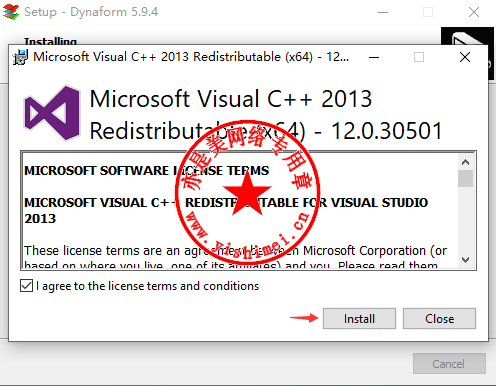The image size is (496, 386).
Task: Uncheck I agree to license terms checkbox
Action: tap(26, 286)
